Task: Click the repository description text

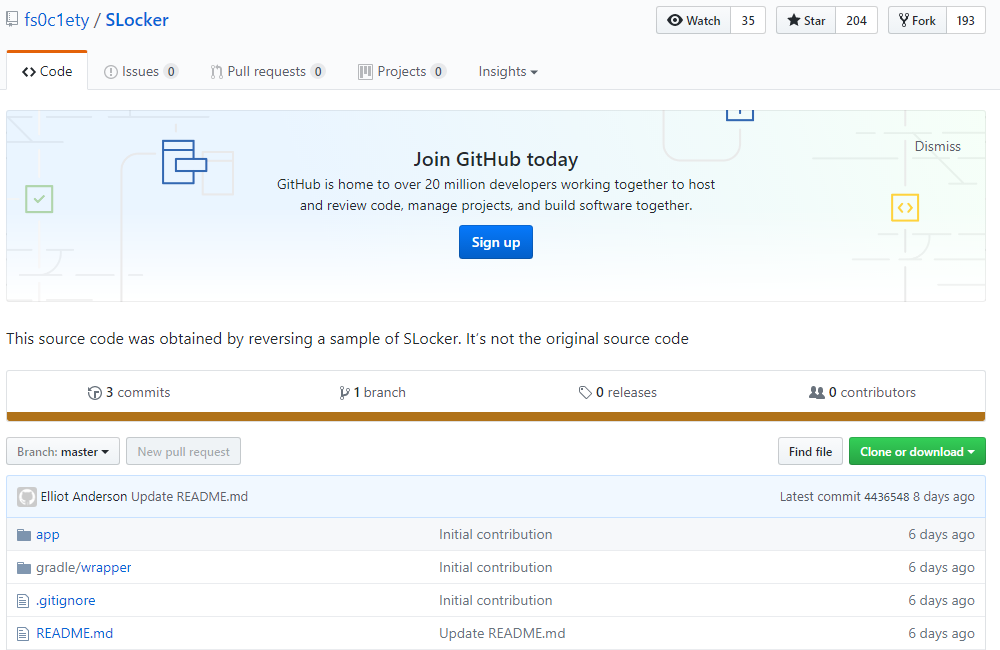Action: pyautogui.click(x=348, y=339)
